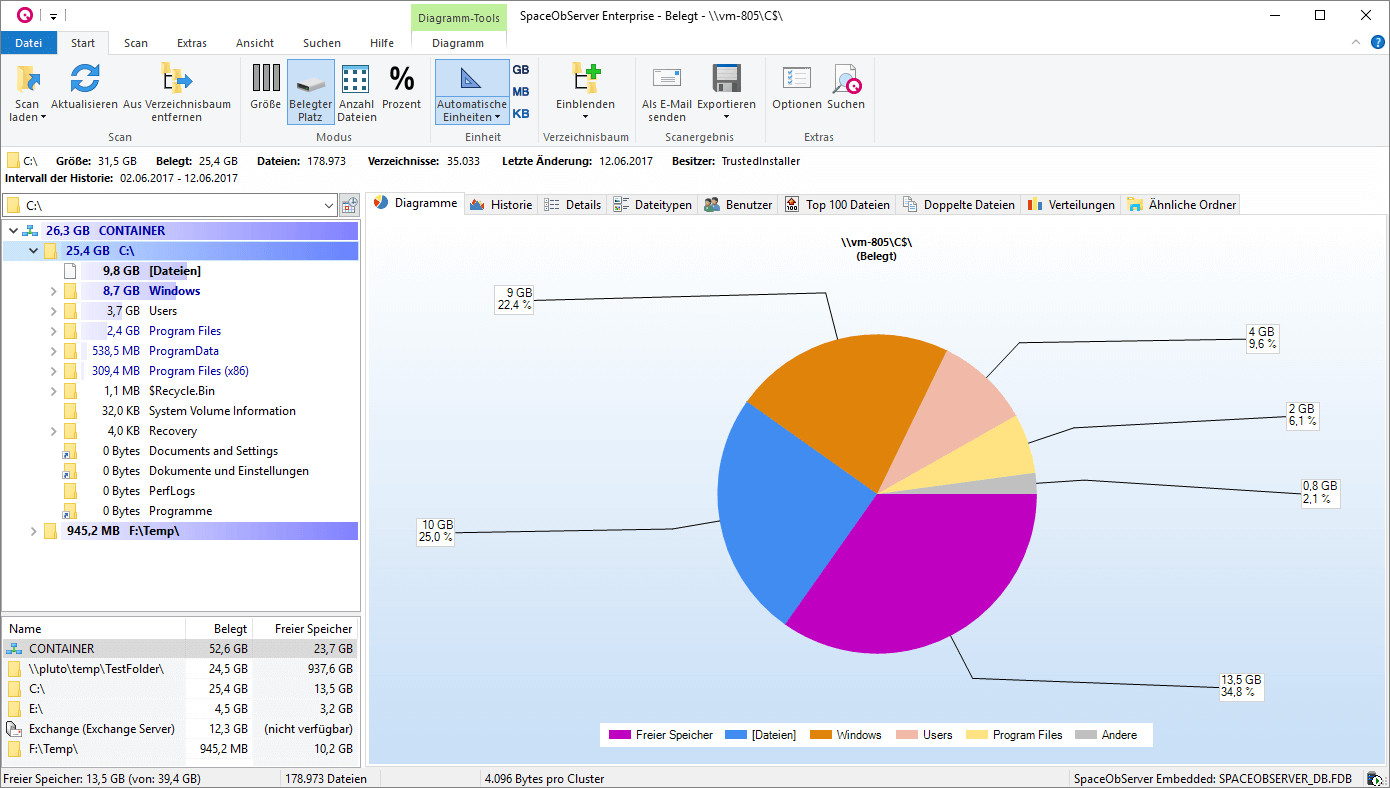This screenshot has height=788, width=1390.
Task: Collapse the C:\ tree node
Action: [x=33, y=251]
